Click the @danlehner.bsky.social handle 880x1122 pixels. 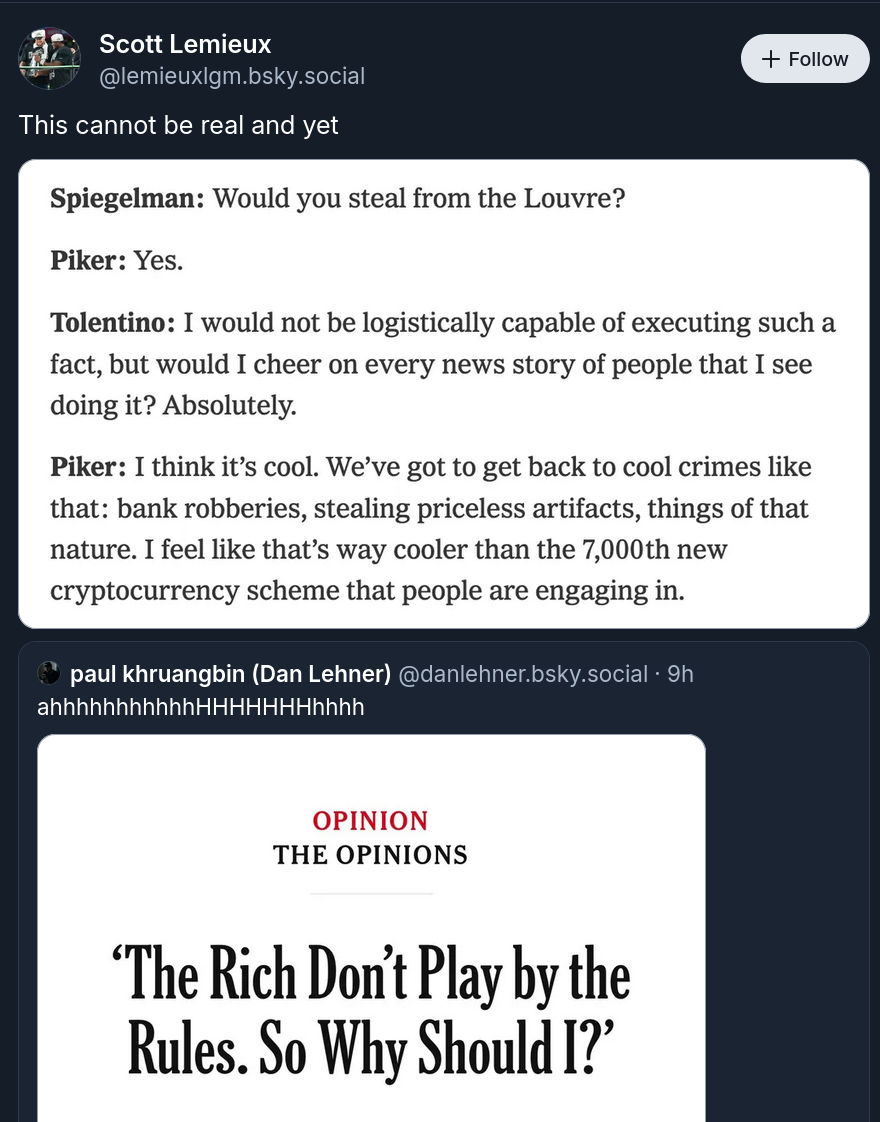click(523, 674)
